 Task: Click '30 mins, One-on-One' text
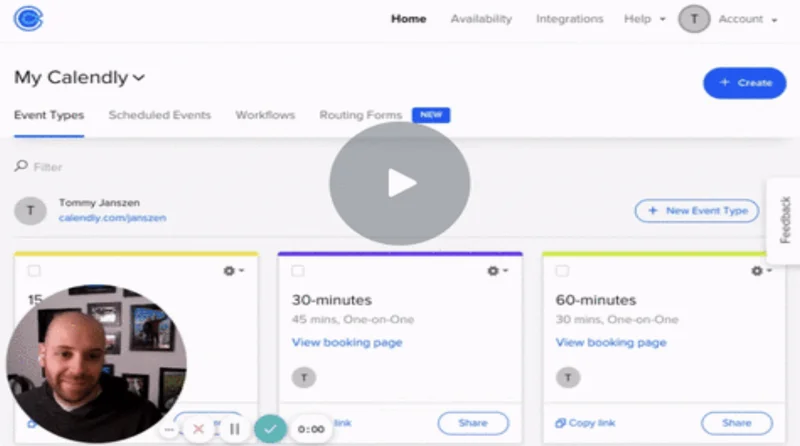pos(617,320)
